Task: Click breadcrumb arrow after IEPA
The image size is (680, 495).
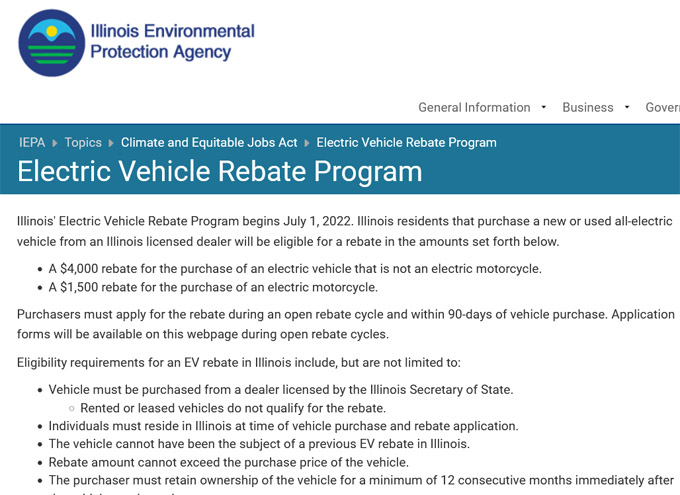Action: (x=55, y=143)
